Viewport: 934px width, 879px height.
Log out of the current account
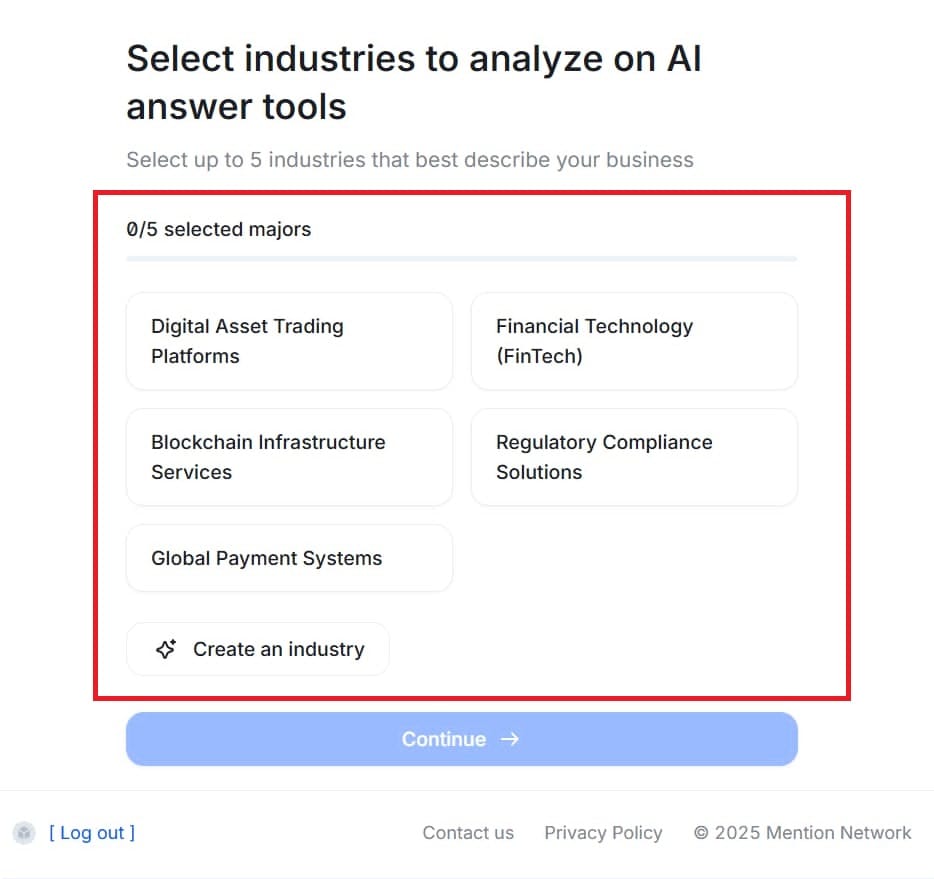point(91,831)
